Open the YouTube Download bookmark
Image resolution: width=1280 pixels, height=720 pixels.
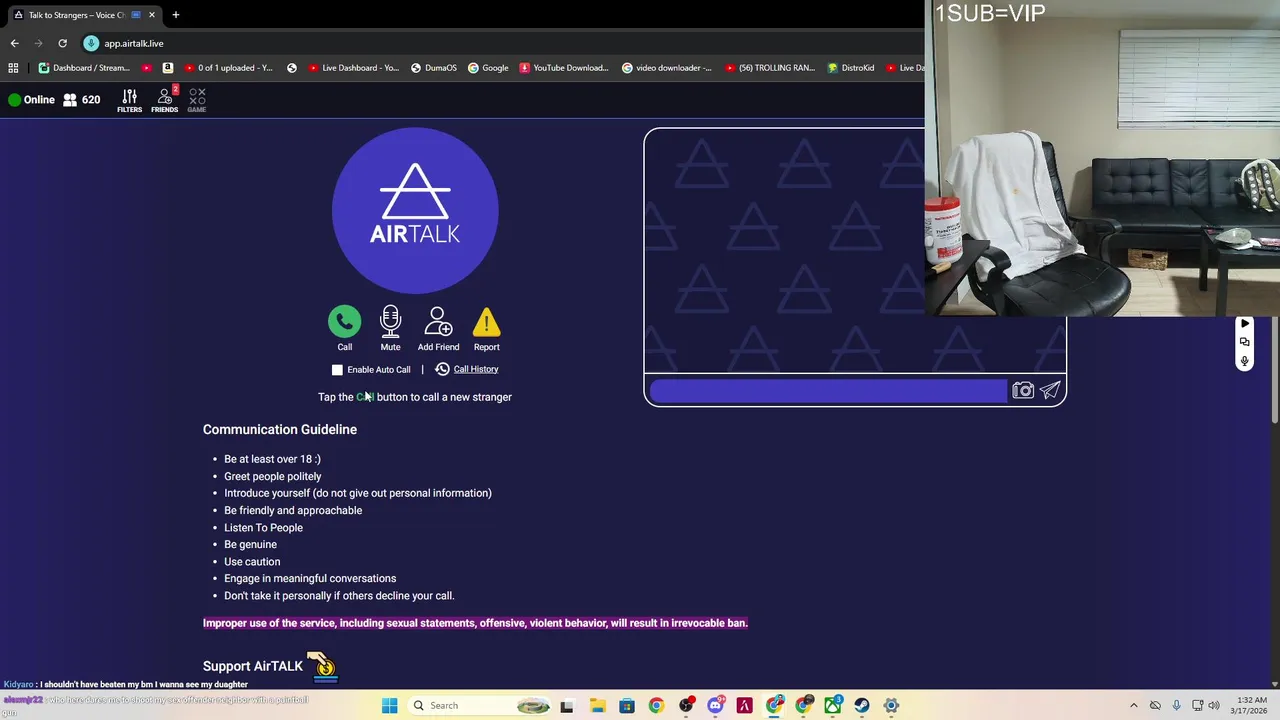[x=564, y=68]
